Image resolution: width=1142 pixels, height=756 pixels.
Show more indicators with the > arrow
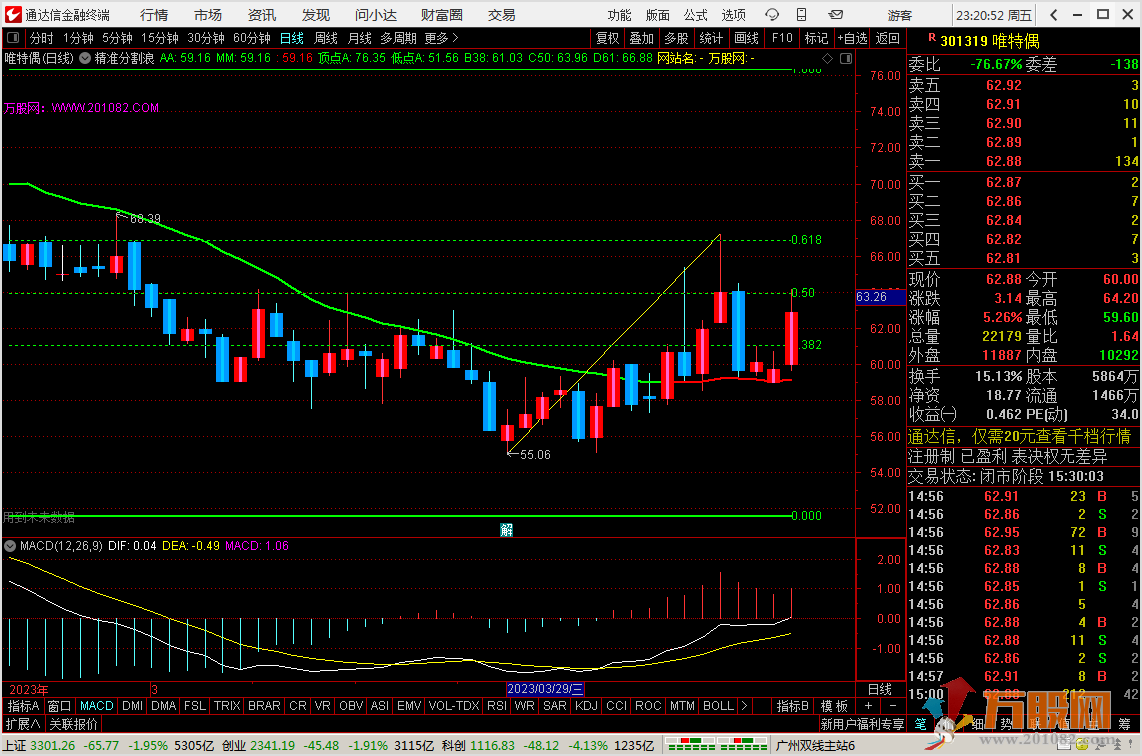point(744,706)
